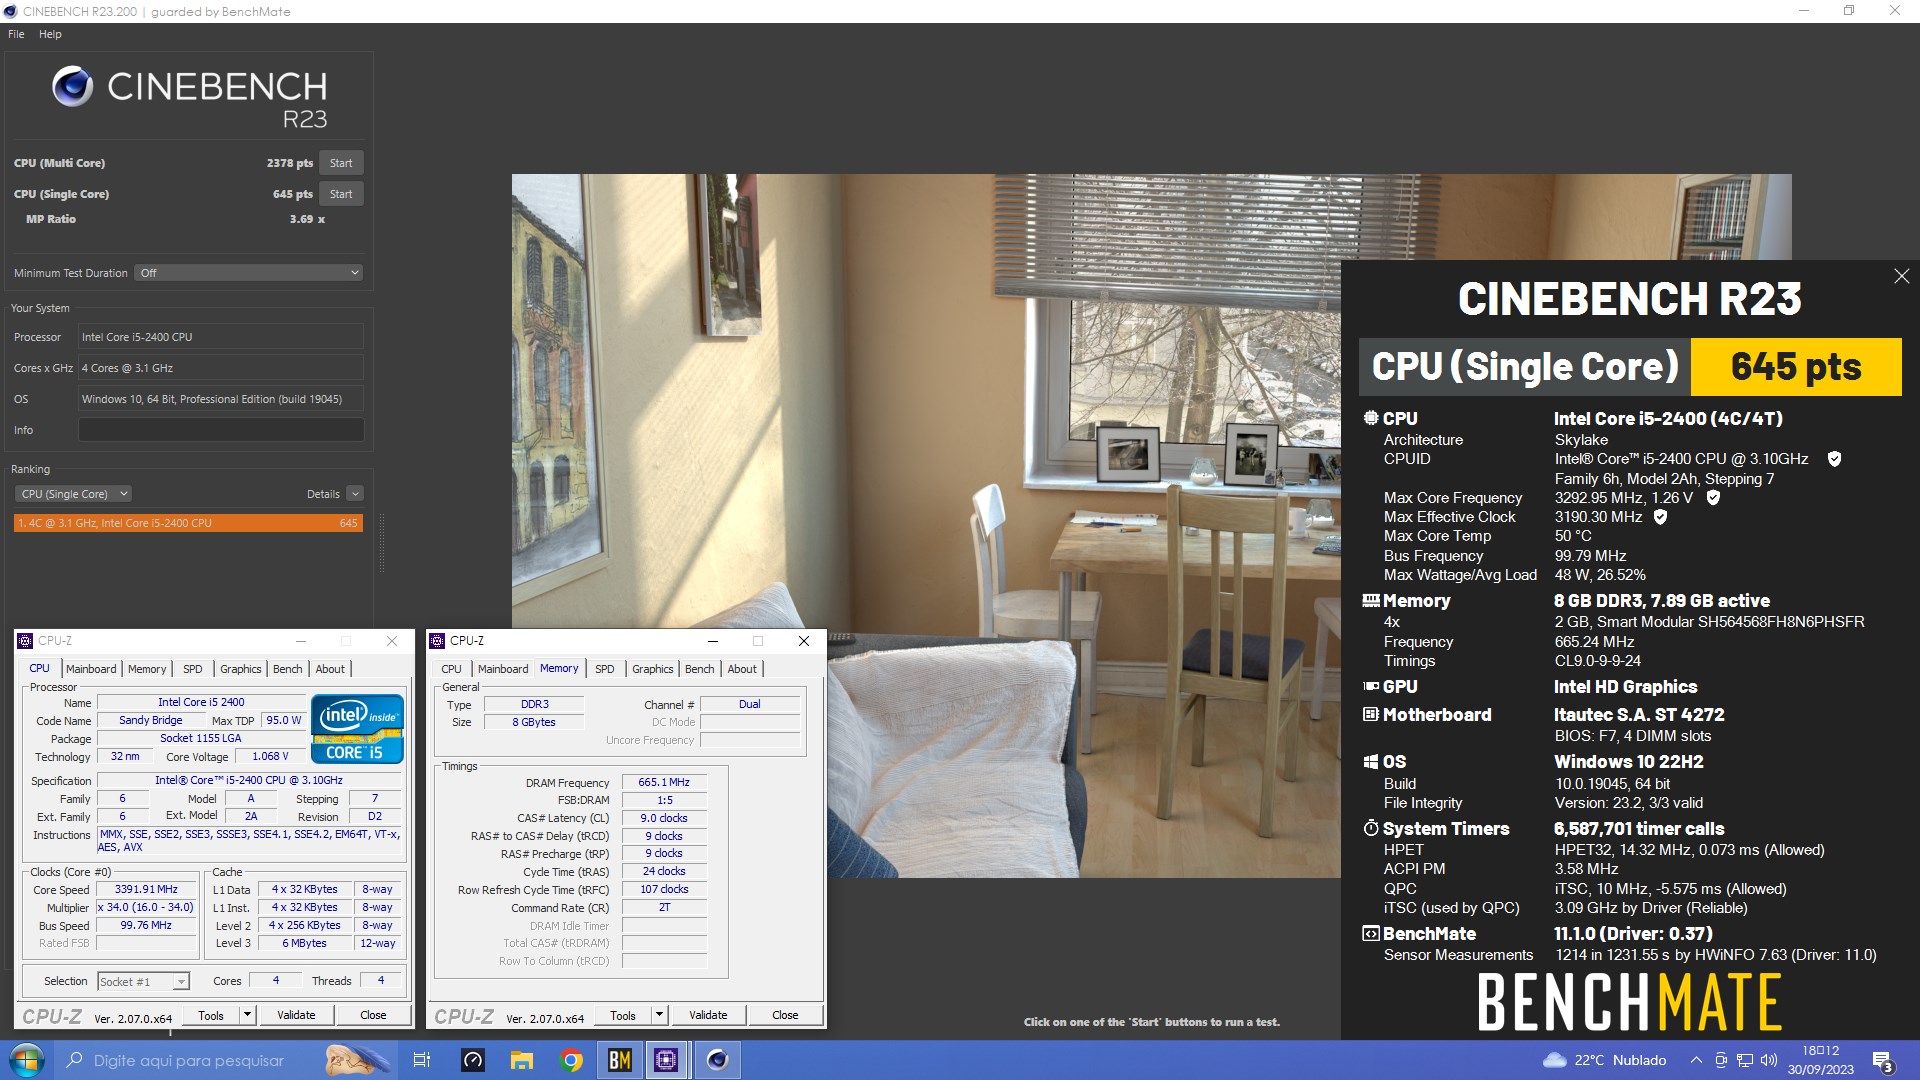Click the Intel Core i5 badge logo
The width and height of the screenshot is (1920, 1080).
357,729
